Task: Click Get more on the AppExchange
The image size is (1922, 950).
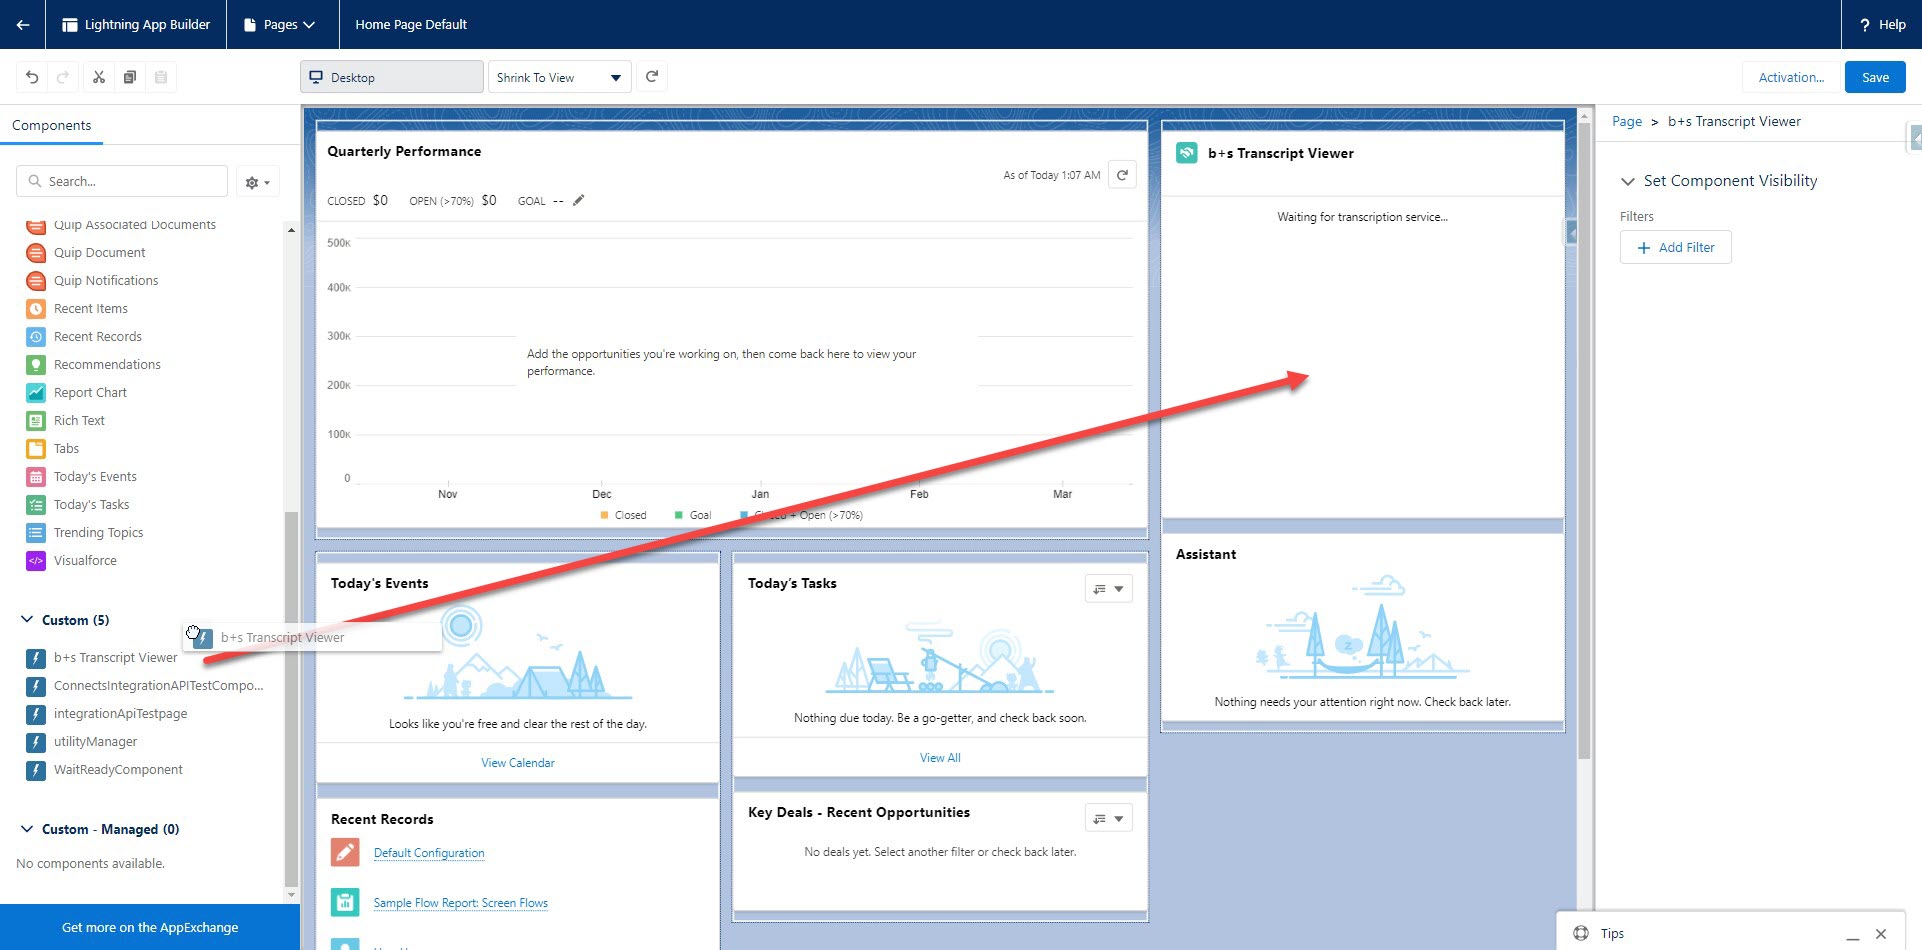Action: pyautogui.click(x=150, y=927)
